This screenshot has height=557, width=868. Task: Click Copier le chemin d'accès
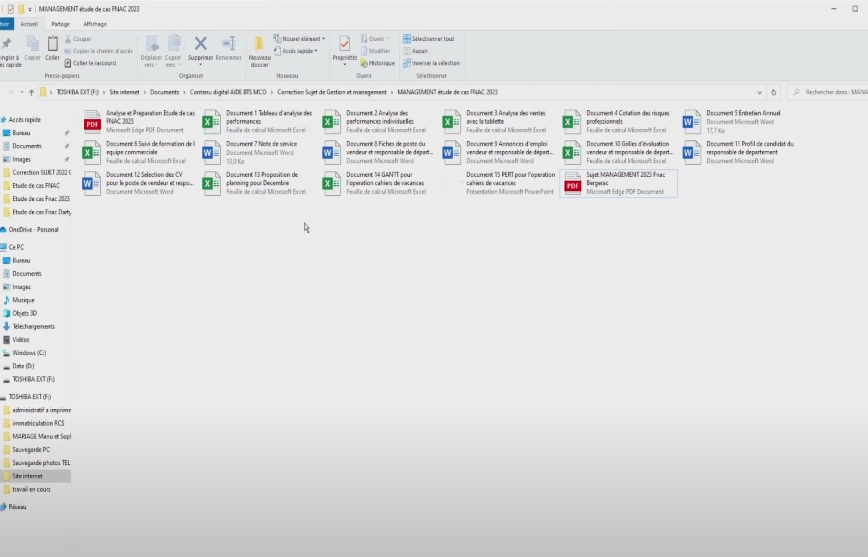tap(99, 51)
